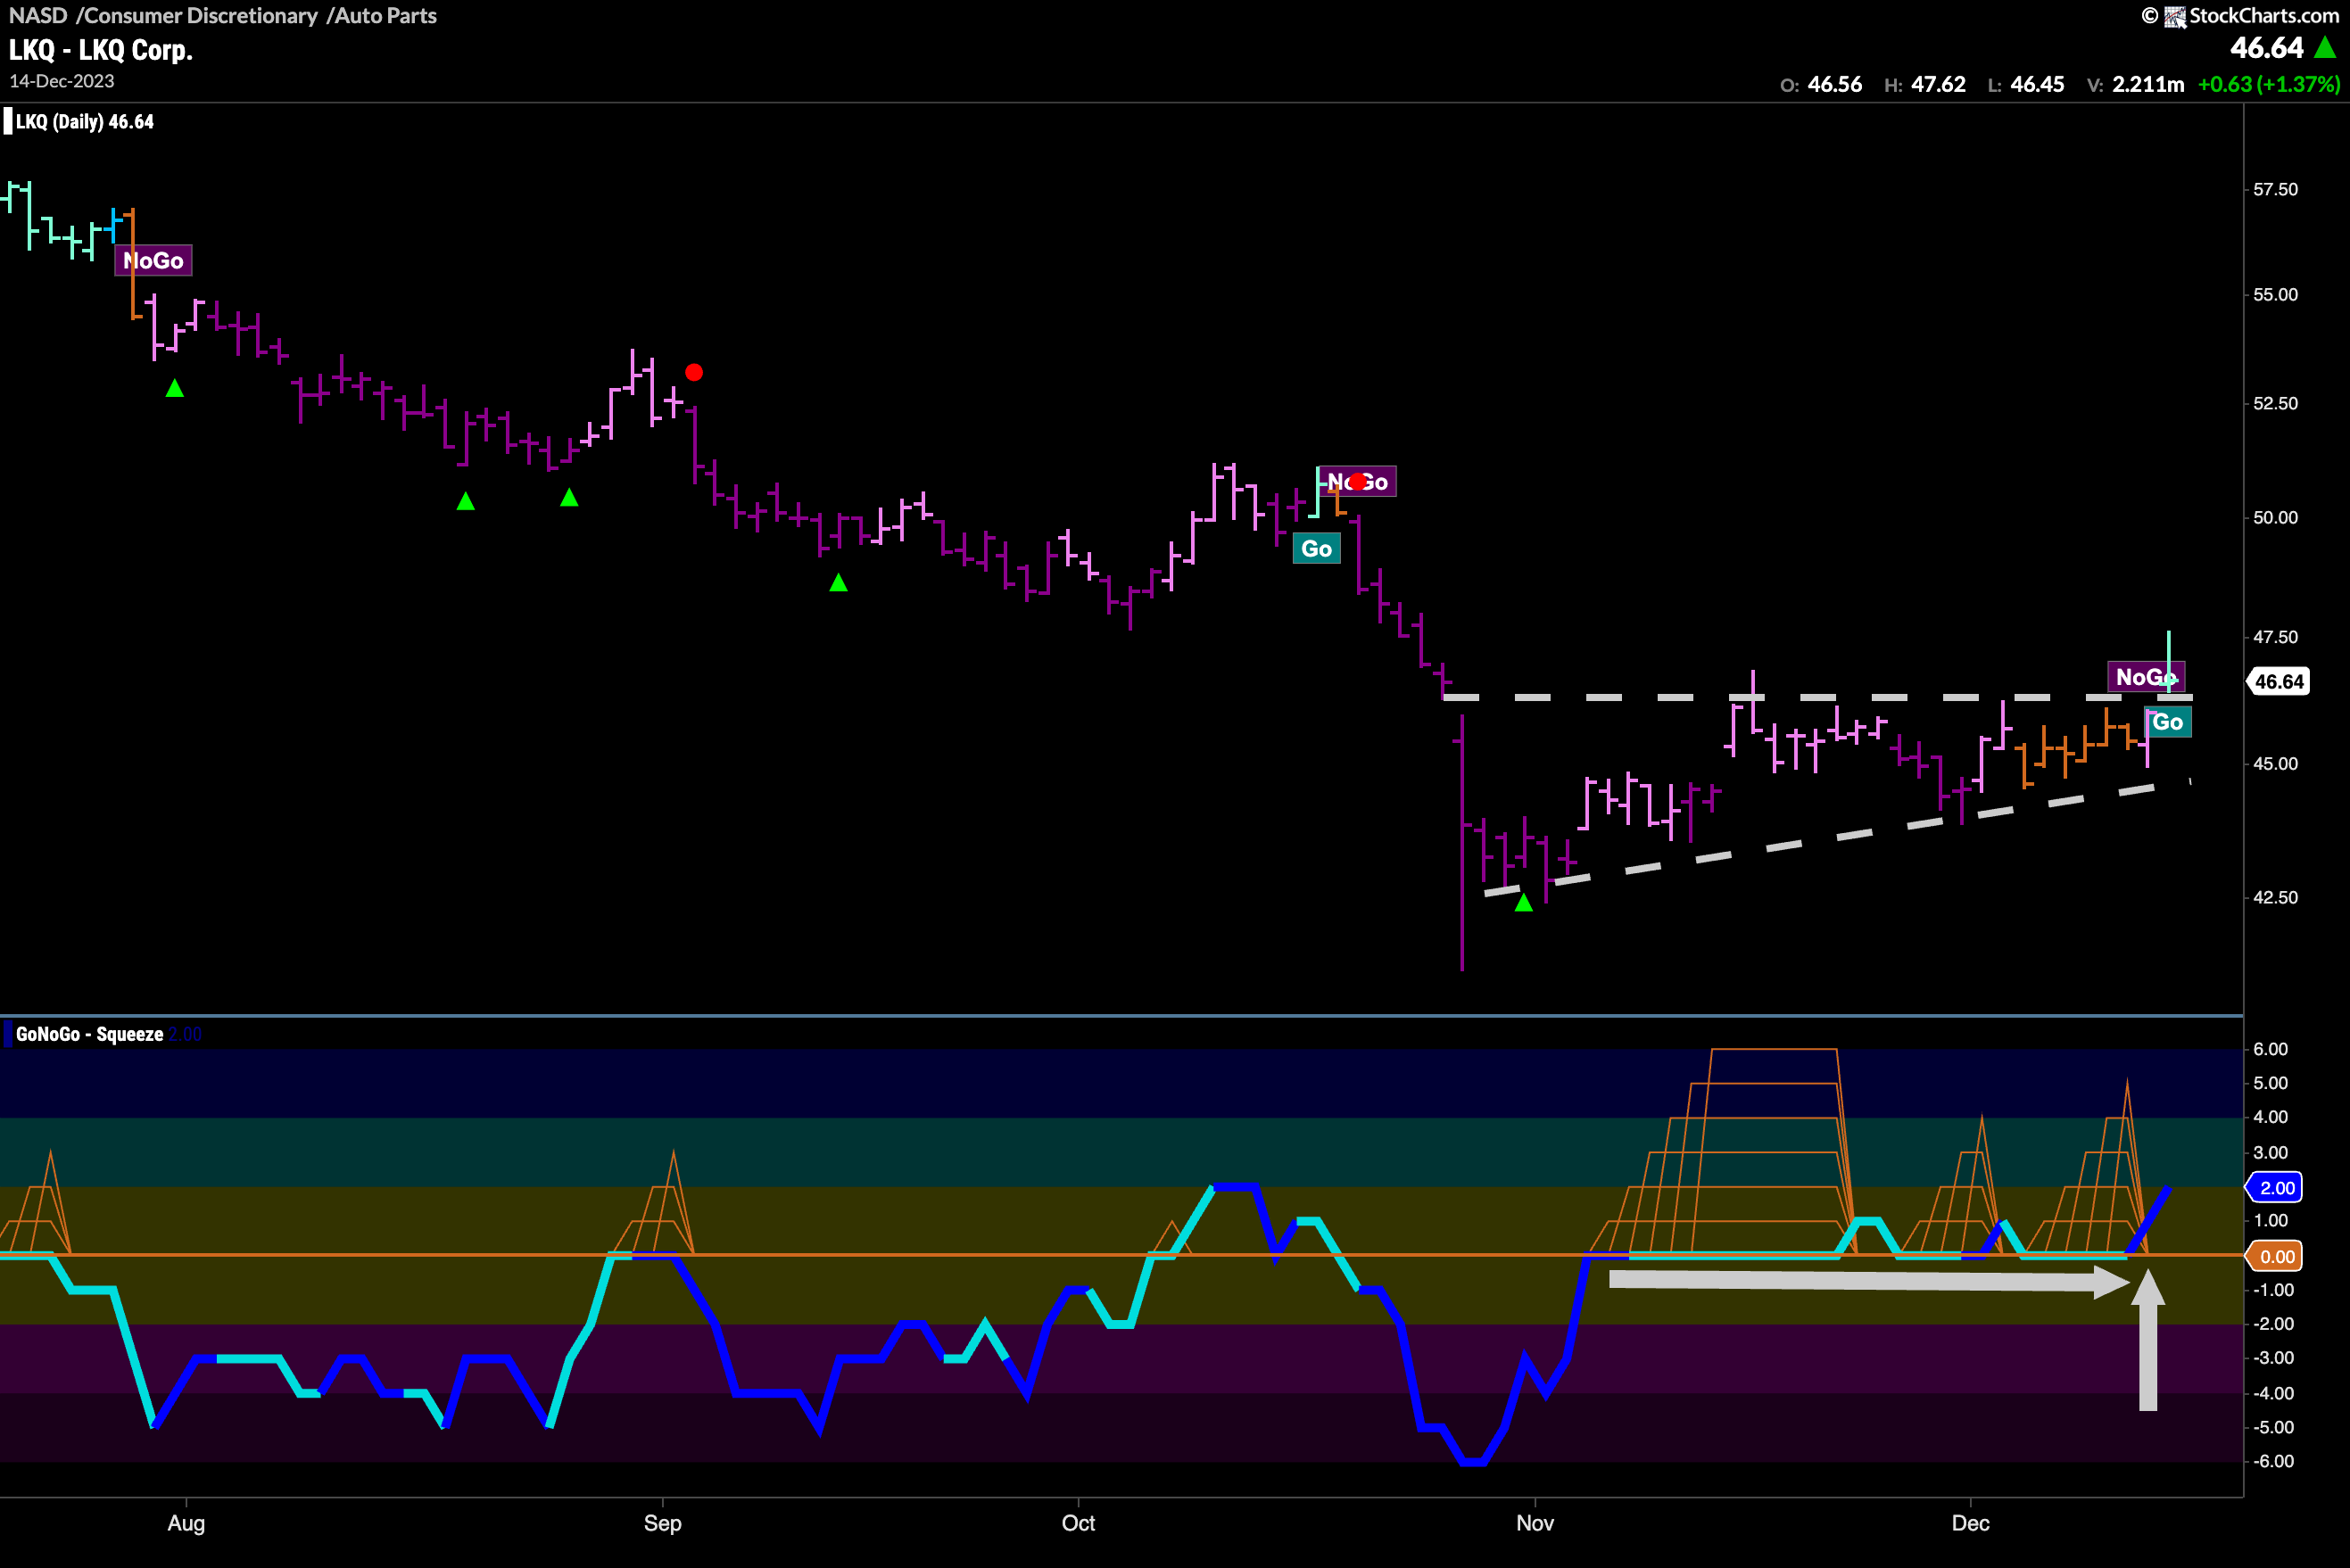Click the red dot on the October NoGo label

click(1358, 482)
